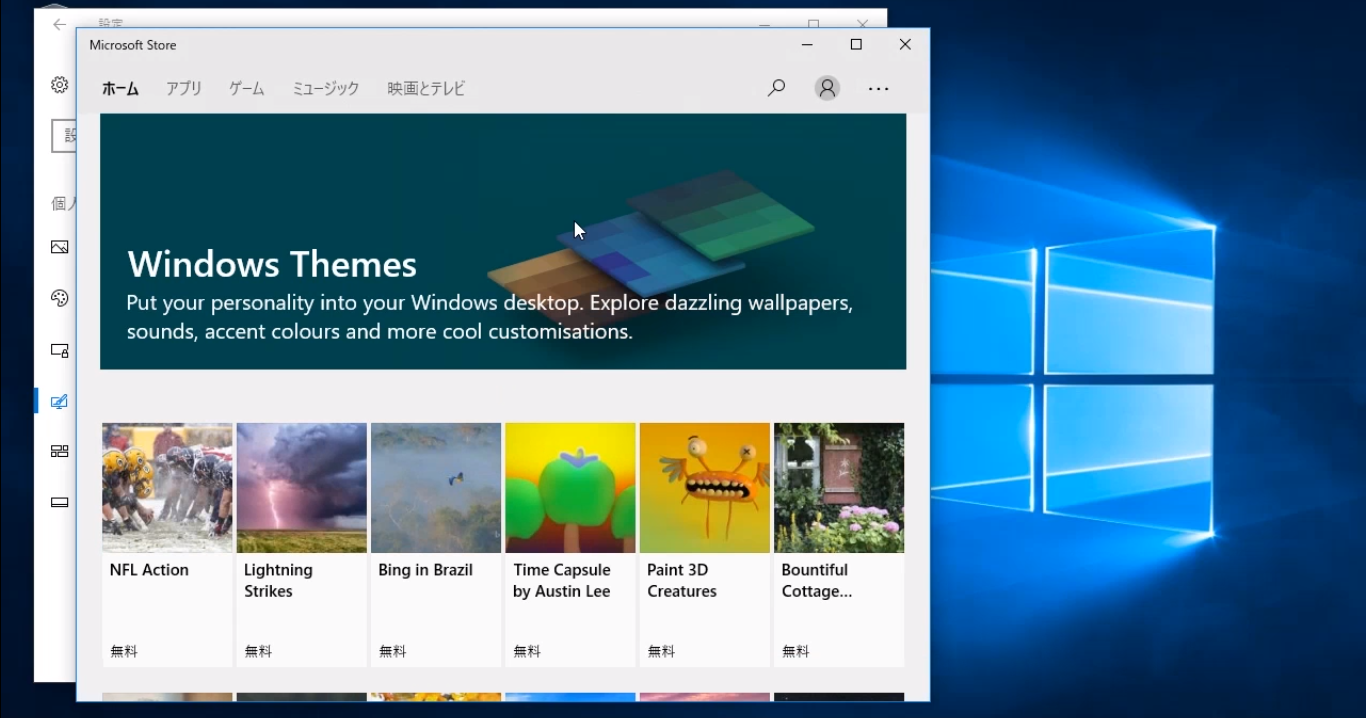Click the back arrow in Settings window
The width and height of the screenshot is (1366, 718).
[x=59, y=24]
